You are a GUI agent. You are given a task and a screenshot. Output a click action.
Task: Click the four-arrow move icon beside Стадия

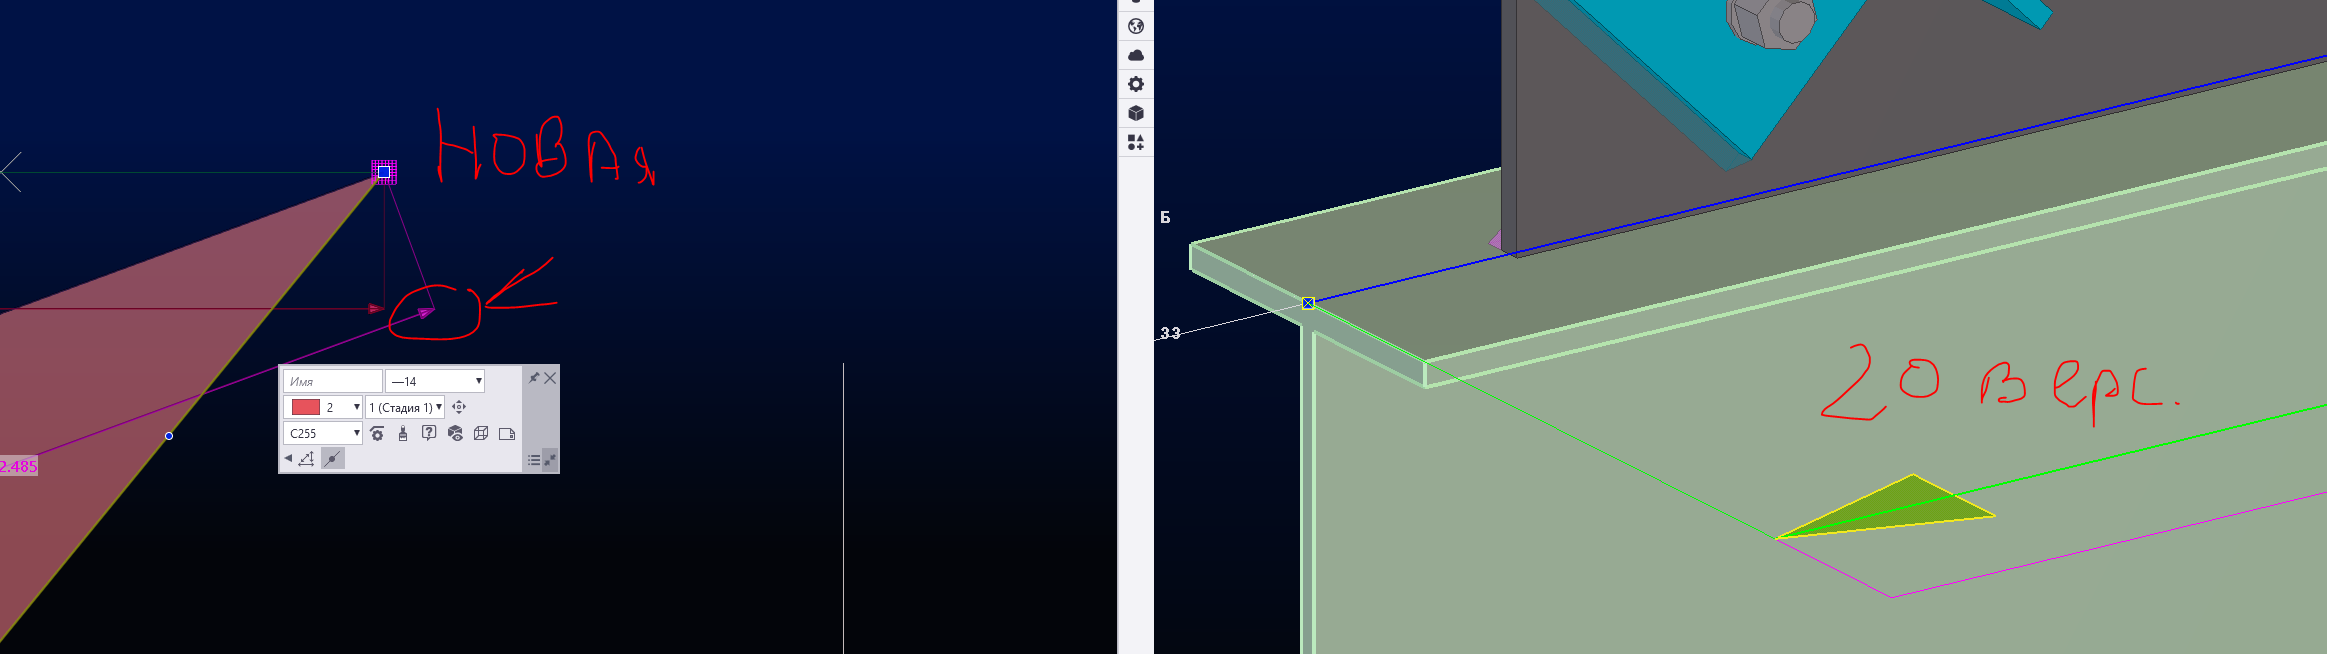coord(459,407)
